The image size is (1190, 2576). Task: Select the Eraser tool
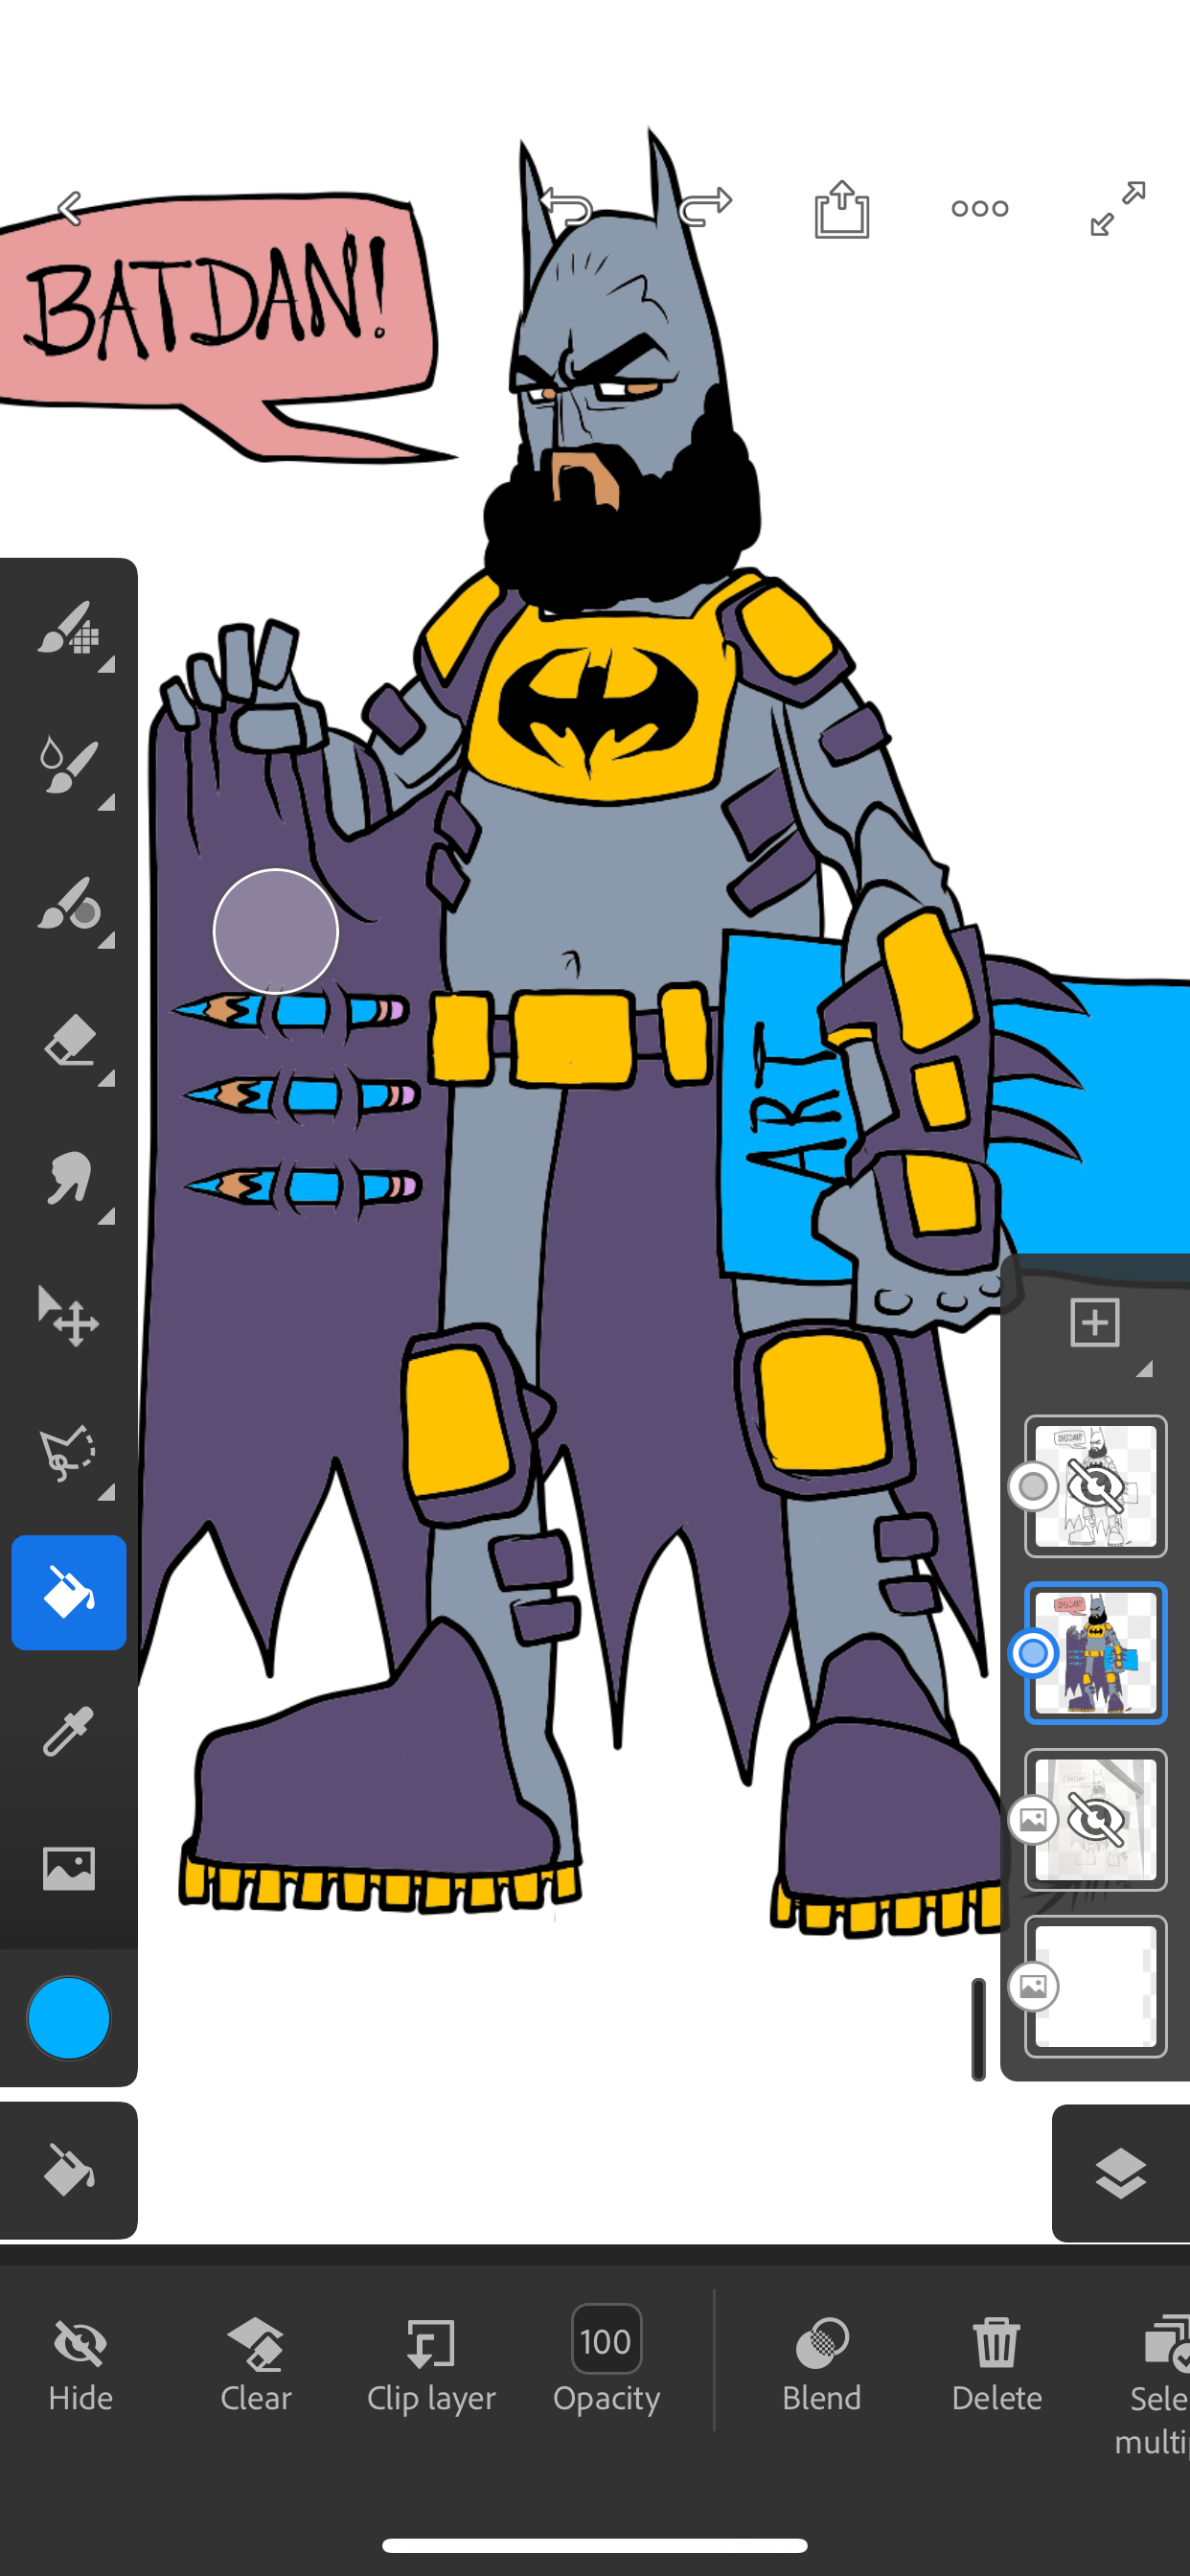68,1041
